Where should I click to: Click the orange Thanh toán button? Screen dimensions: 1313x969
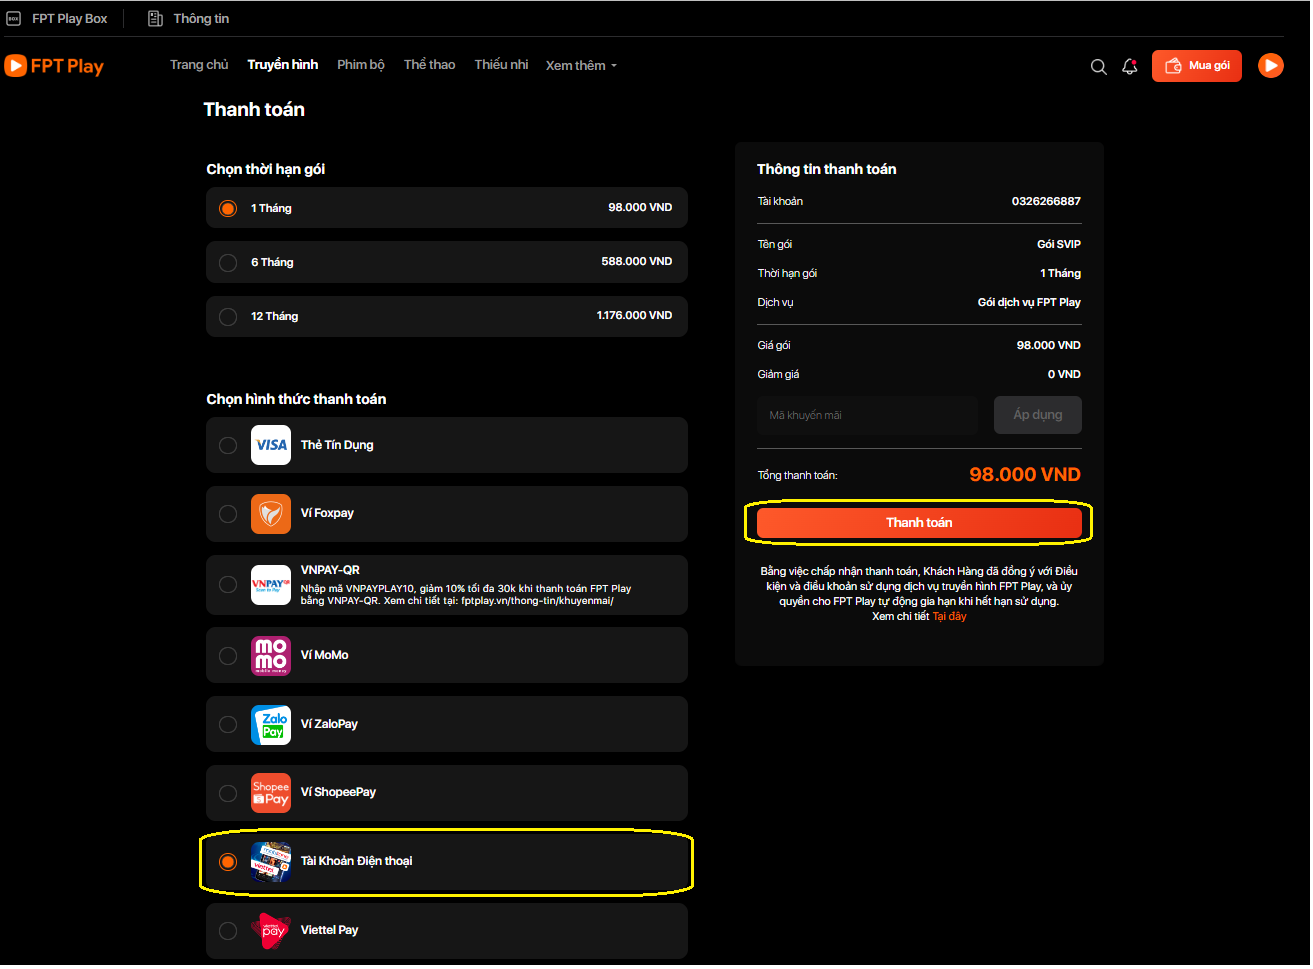click(x=919, y=523)
